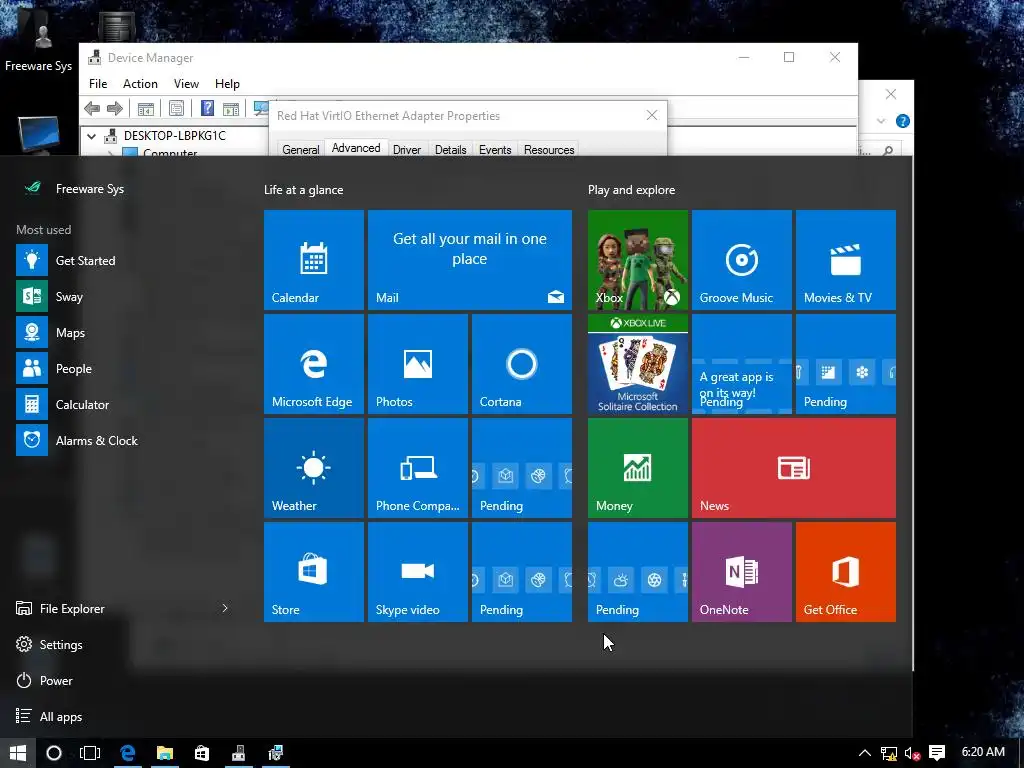This screenshot has width=1024, height=768.
Task: Open File Explorer from the taskbar
Action: coord(165,753)
